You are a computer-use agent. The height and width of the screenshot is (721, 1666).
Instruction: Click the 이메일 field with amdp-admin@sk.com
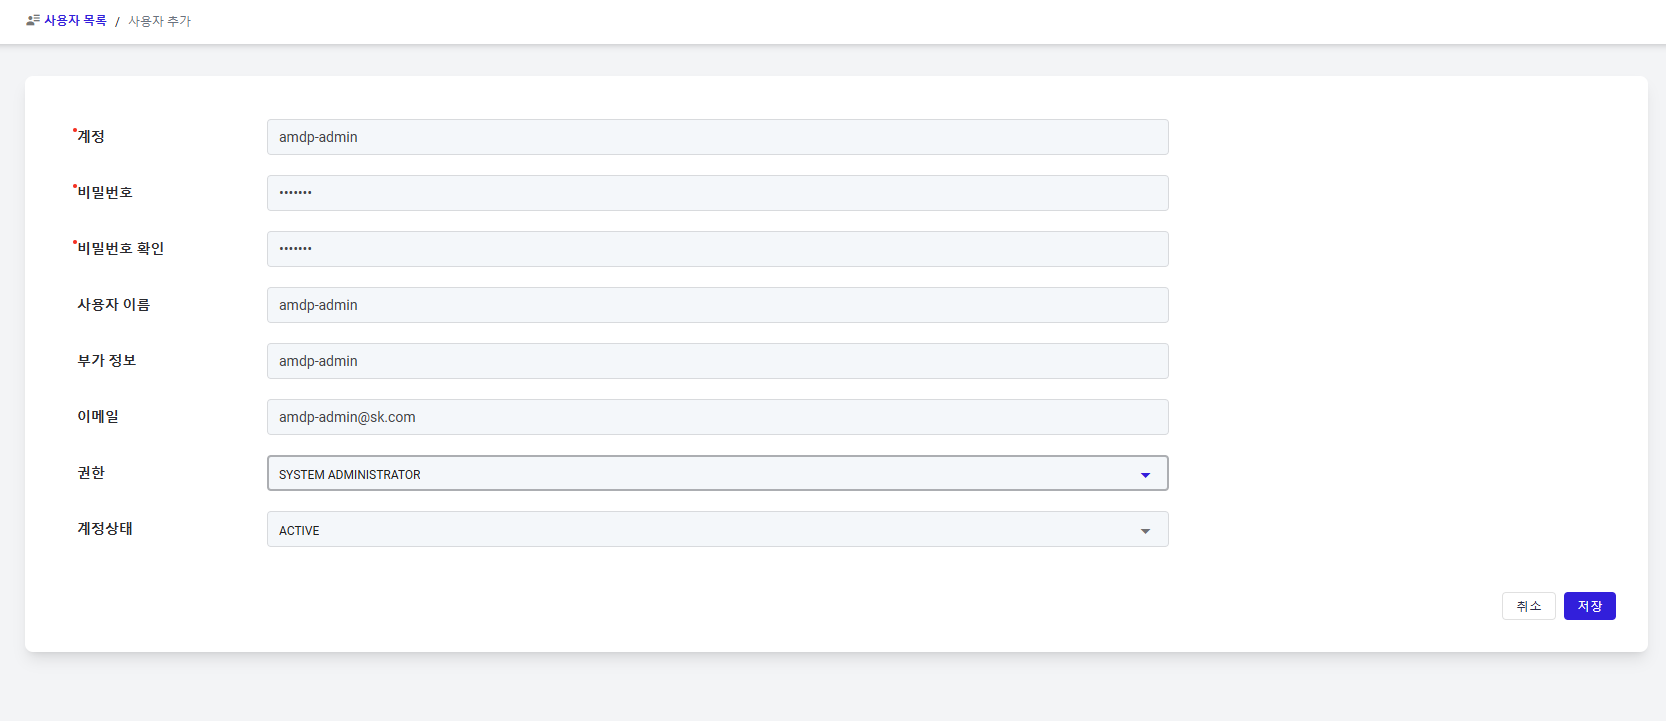717,417
